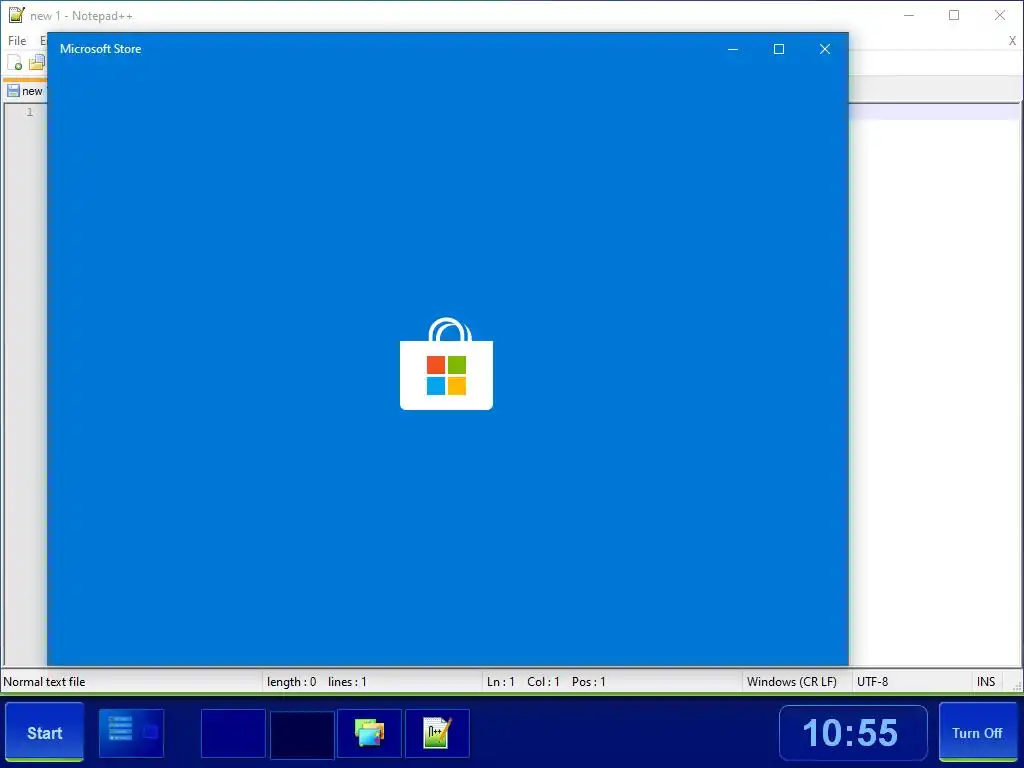Click the first empty taskbar slot after task view
This screenshot has width=1024, height=768.
coord(233,733)
